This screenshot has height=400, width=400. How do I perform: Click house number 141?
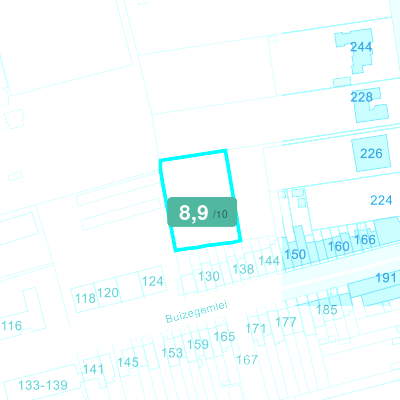pyautogui.click(x=93, y=369)
